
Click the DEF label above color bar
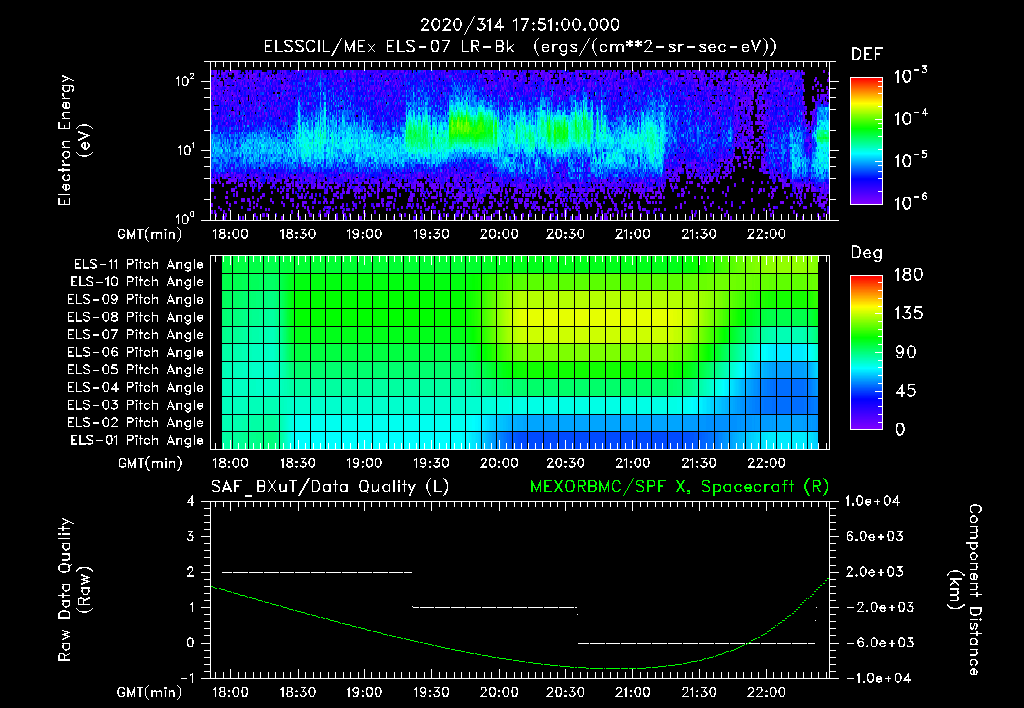coord(867,55)
